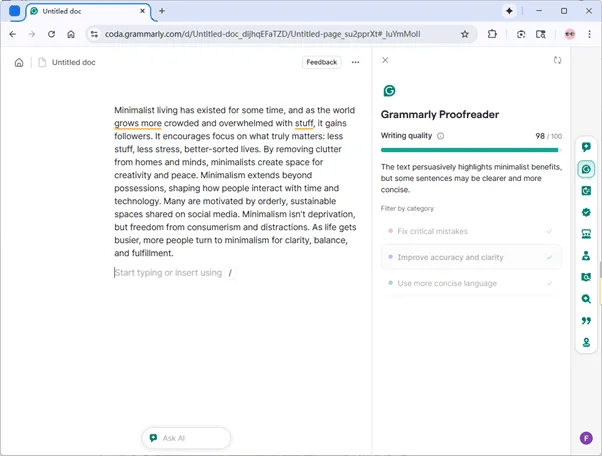Click the sparkle icon in title bar
This screenshot has height=456, width=602.
[509, 11]
